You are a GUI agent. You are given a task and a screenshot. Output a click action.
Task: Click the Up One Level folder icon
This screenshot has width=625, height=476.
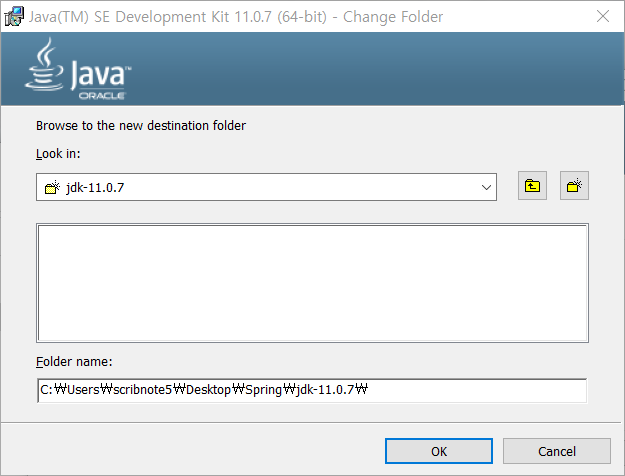(x=532, y=186)
